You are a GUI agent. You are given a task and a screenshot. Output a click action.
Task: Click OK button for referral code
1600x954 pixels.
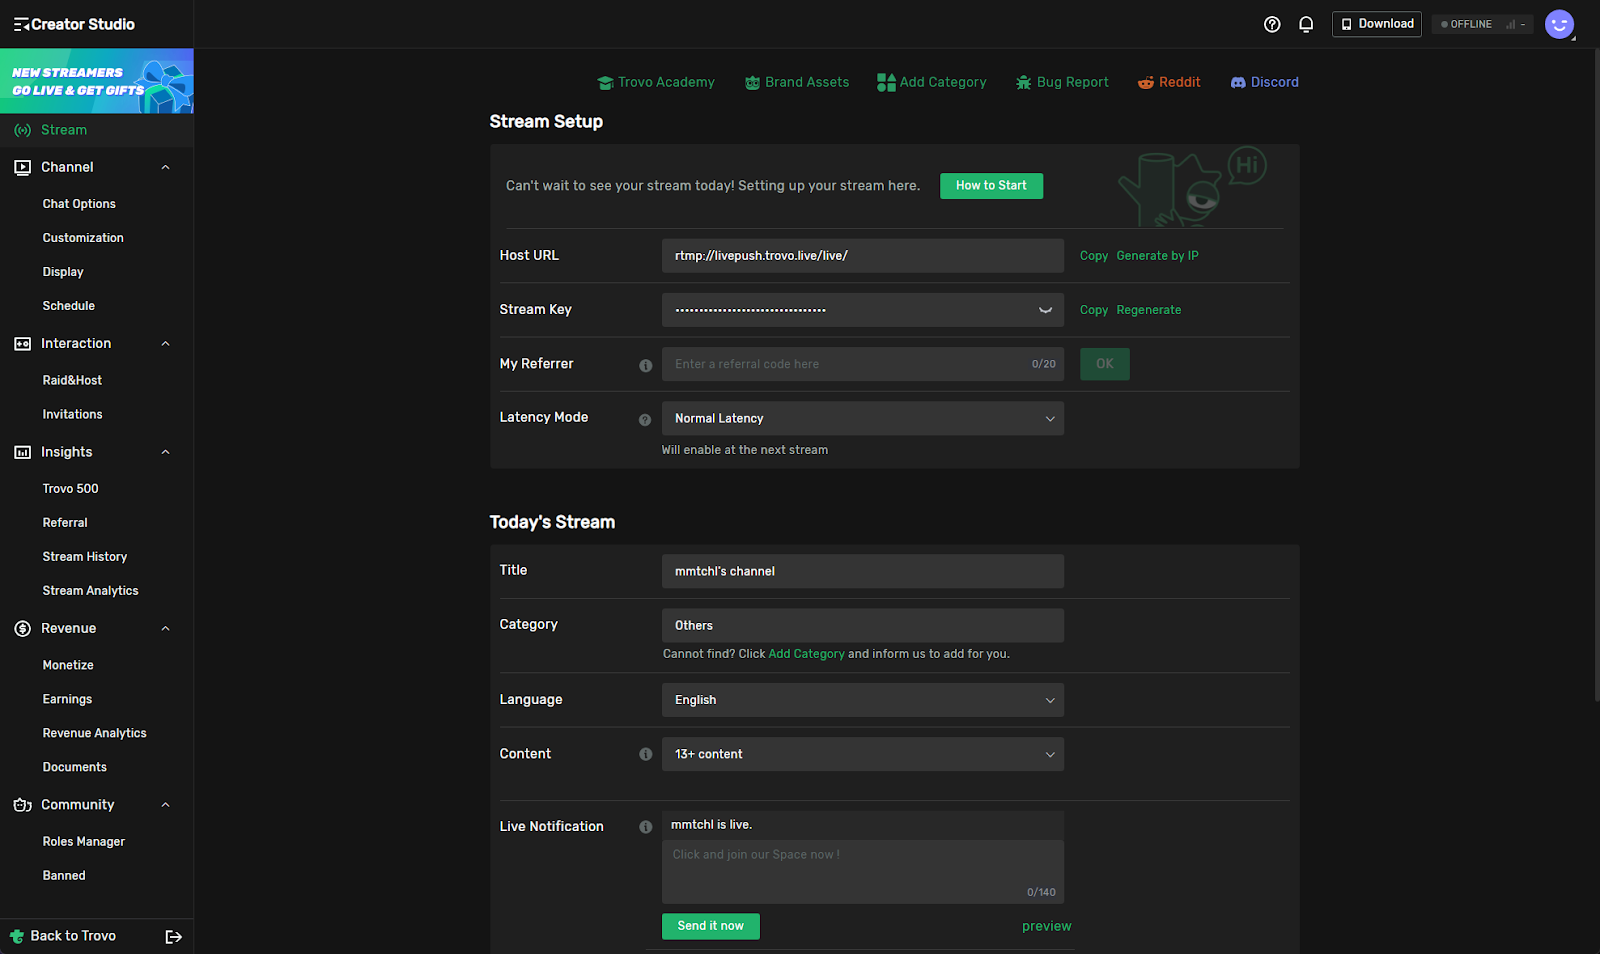pos(1104,364)
